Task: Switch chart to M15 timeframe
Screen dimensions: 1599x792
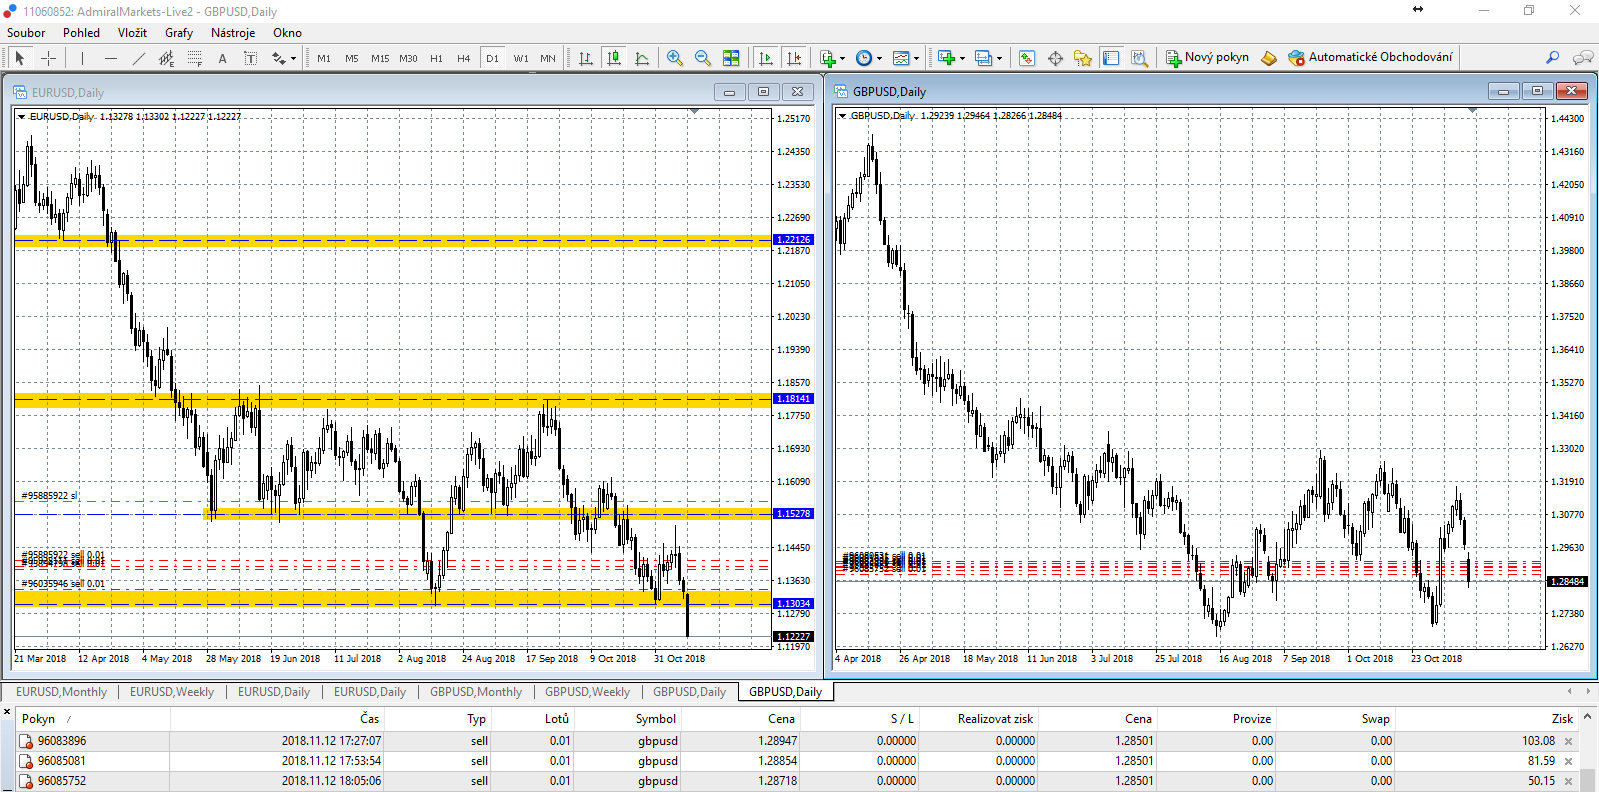Action: [380, 58]
